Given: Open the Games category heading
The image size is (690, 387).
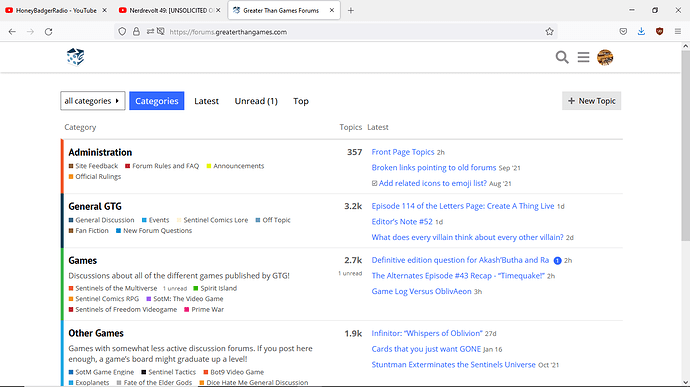Looking at the screenshot, I should tap(82, 261).
